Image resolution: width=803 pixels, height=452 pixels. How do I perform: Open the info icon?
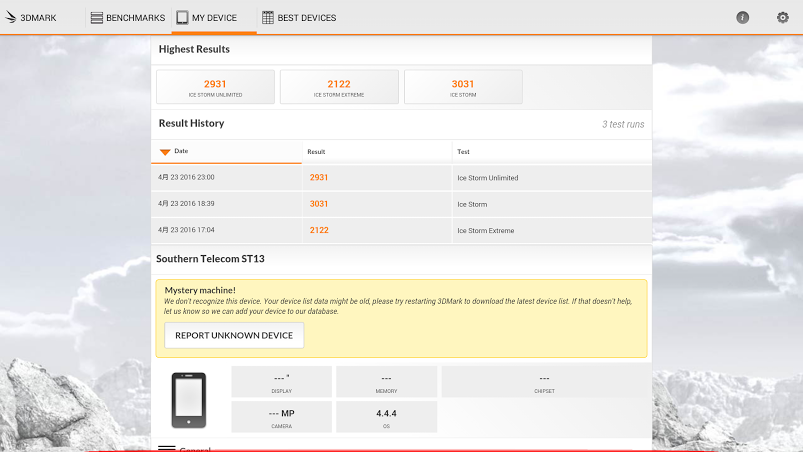coord(743,17)
